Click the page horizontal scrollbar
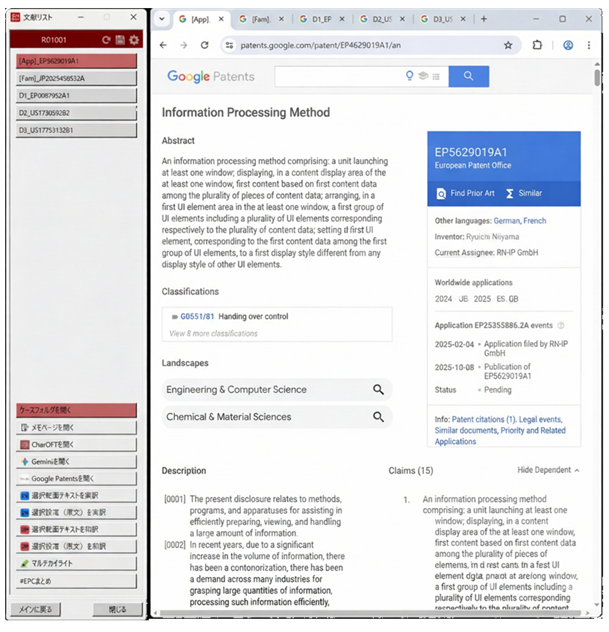The image size is (609, 632). tap(370, 613)
